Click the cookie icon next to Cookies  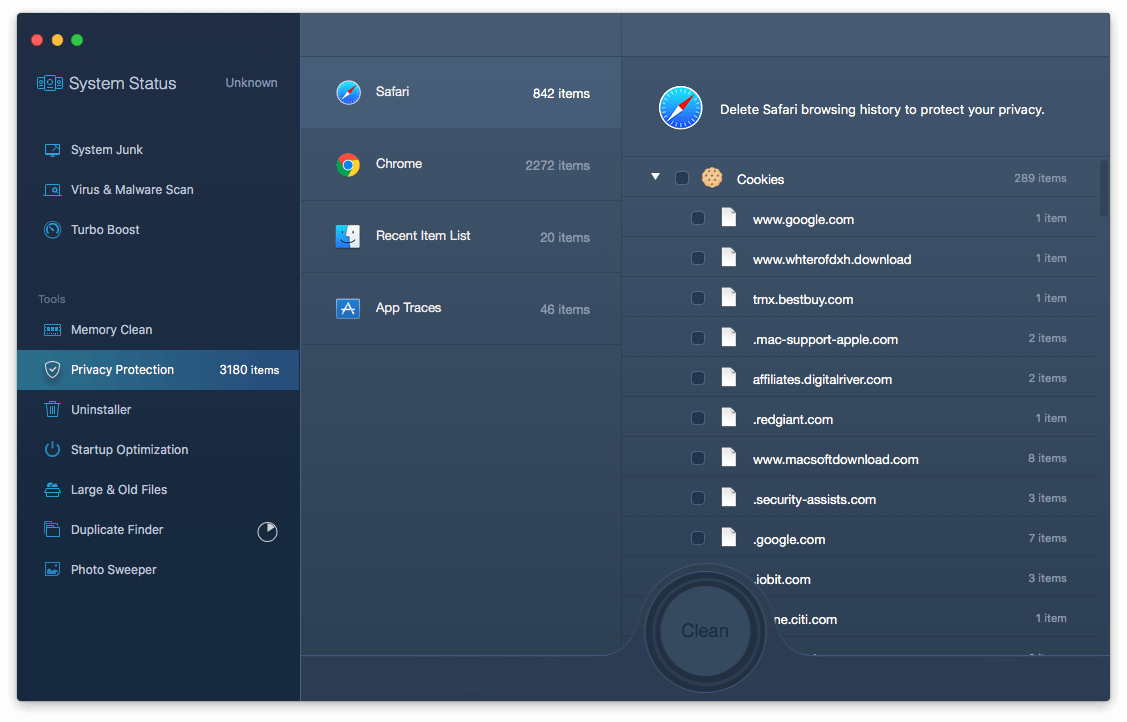(712, 177)
